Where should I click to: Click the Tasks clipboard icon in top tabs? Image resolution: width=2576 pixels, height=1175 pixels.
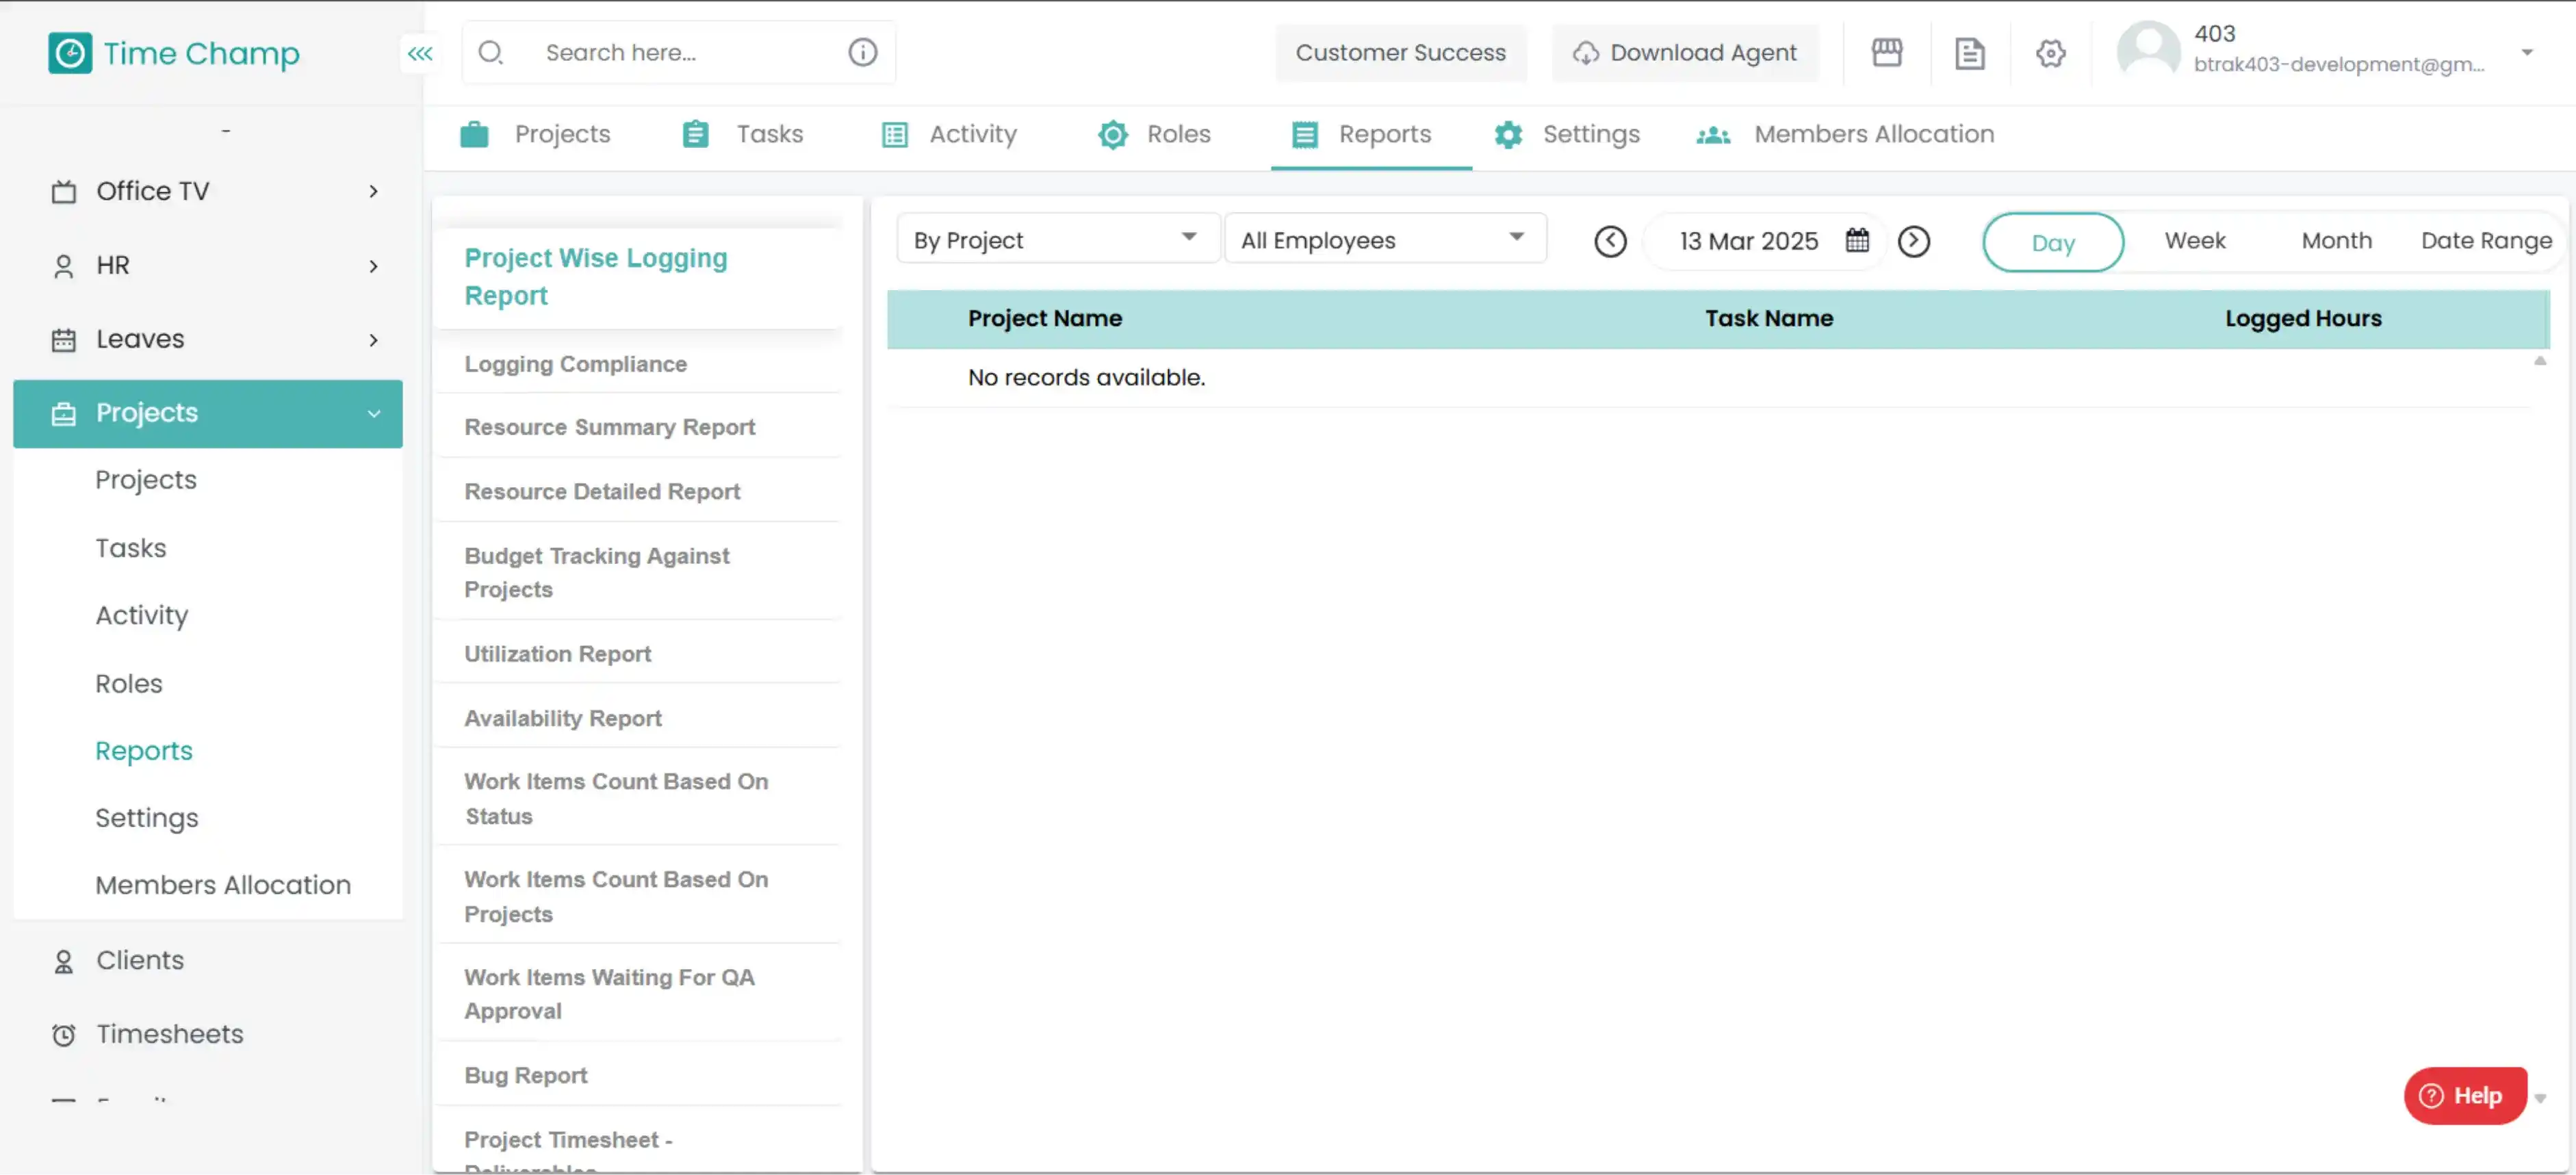[695, 134]
